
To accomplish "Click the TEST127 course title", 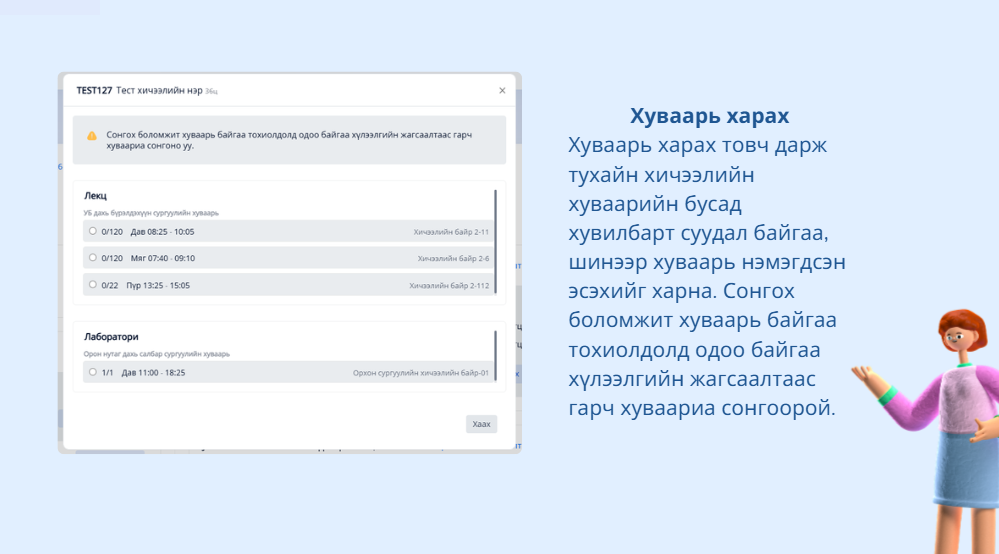I will click(x=94, y=90).
